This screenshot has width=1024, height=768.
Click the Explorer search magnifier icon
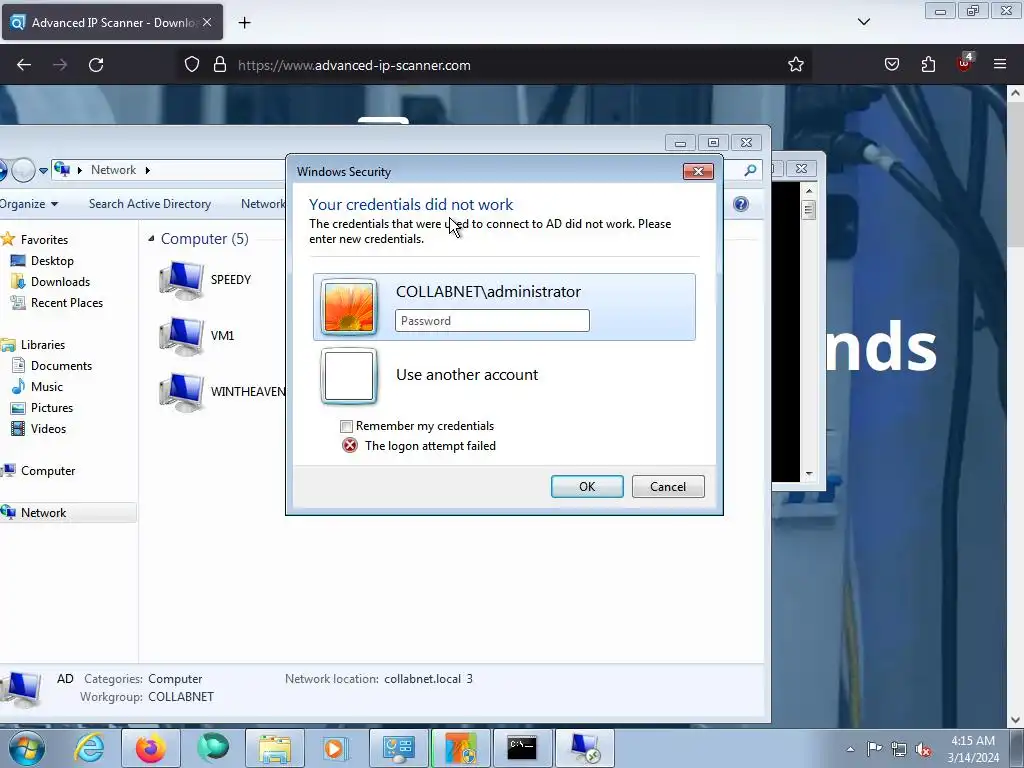click(750, 170)
